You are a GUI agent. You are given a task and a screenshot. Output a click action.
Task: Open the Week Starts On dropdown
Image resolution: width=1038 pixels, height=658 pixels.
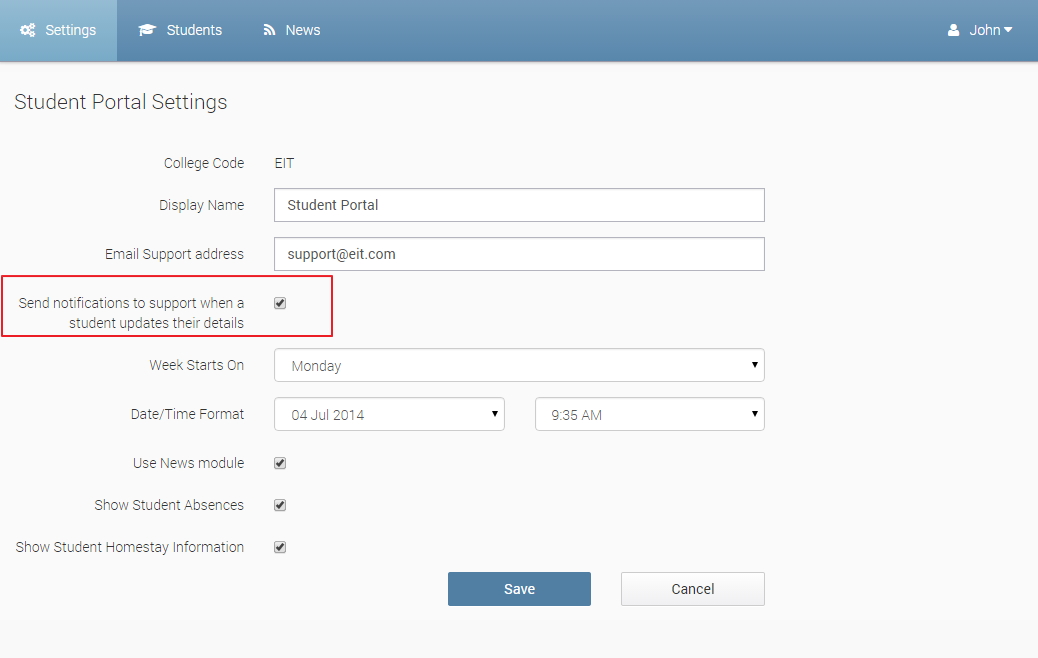click(519, 365)
